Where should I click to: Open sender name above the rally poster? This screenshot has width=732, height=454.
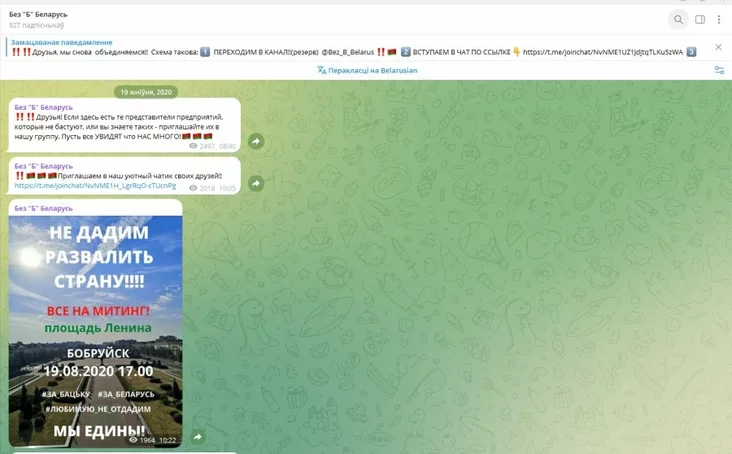pyautogui.click(x=44, y=208)
